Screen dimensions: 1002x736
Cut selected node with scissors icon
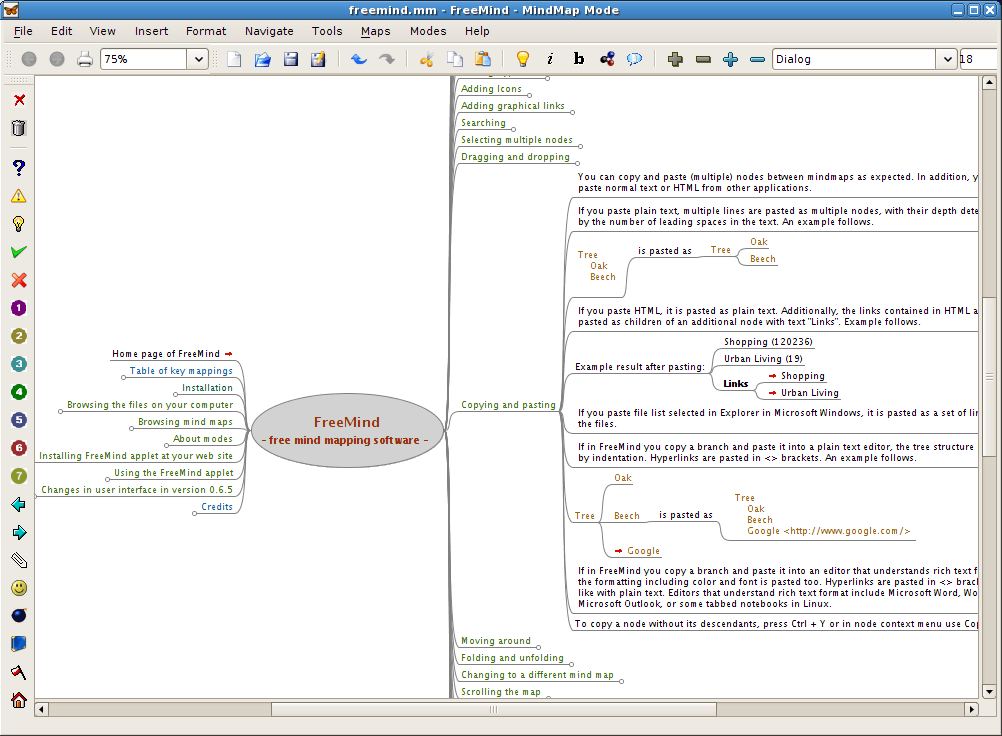pos(426,59)
